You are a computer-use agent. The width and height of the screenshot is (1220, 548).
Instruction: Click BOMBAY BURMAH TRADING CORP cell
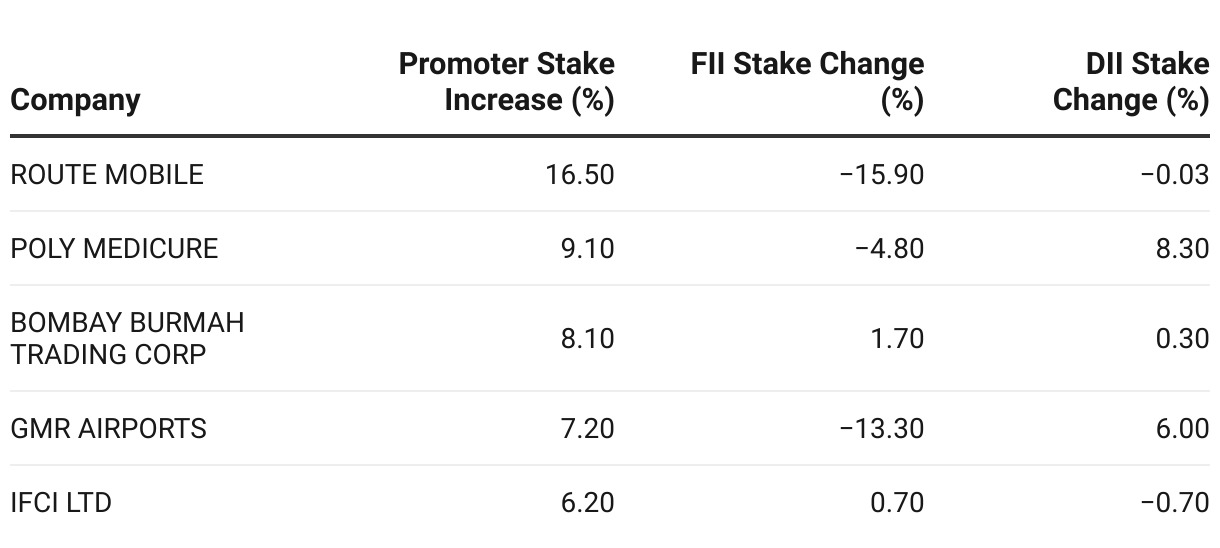click(127, 338)
